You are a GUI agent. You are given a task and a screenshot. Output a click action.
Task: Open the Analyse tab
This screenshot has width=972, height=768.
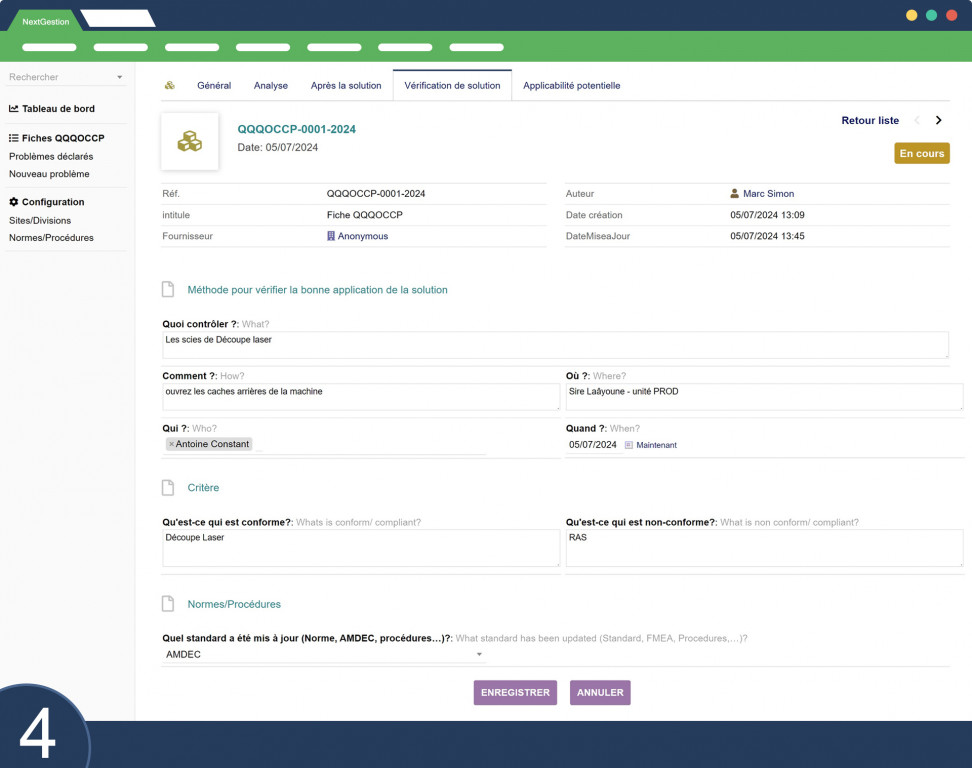(271, 86)
